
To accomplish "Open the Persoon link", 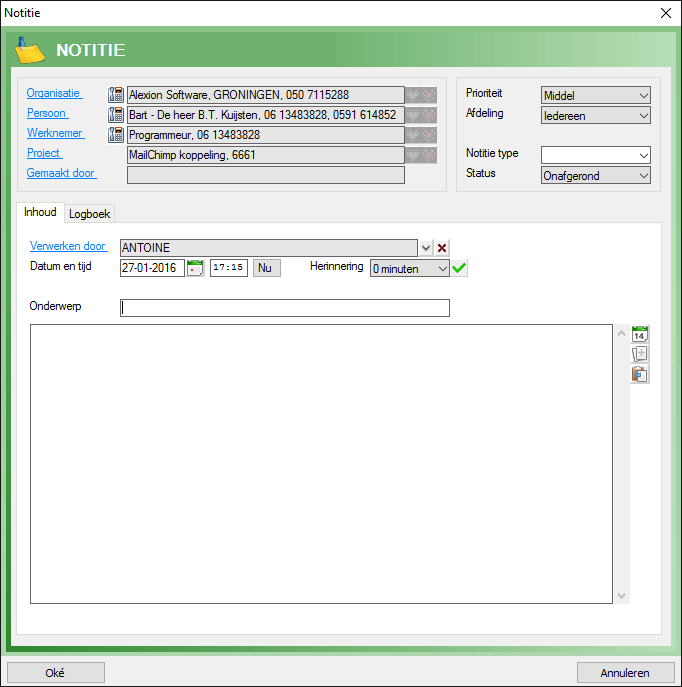I will [x=46, y=113].
